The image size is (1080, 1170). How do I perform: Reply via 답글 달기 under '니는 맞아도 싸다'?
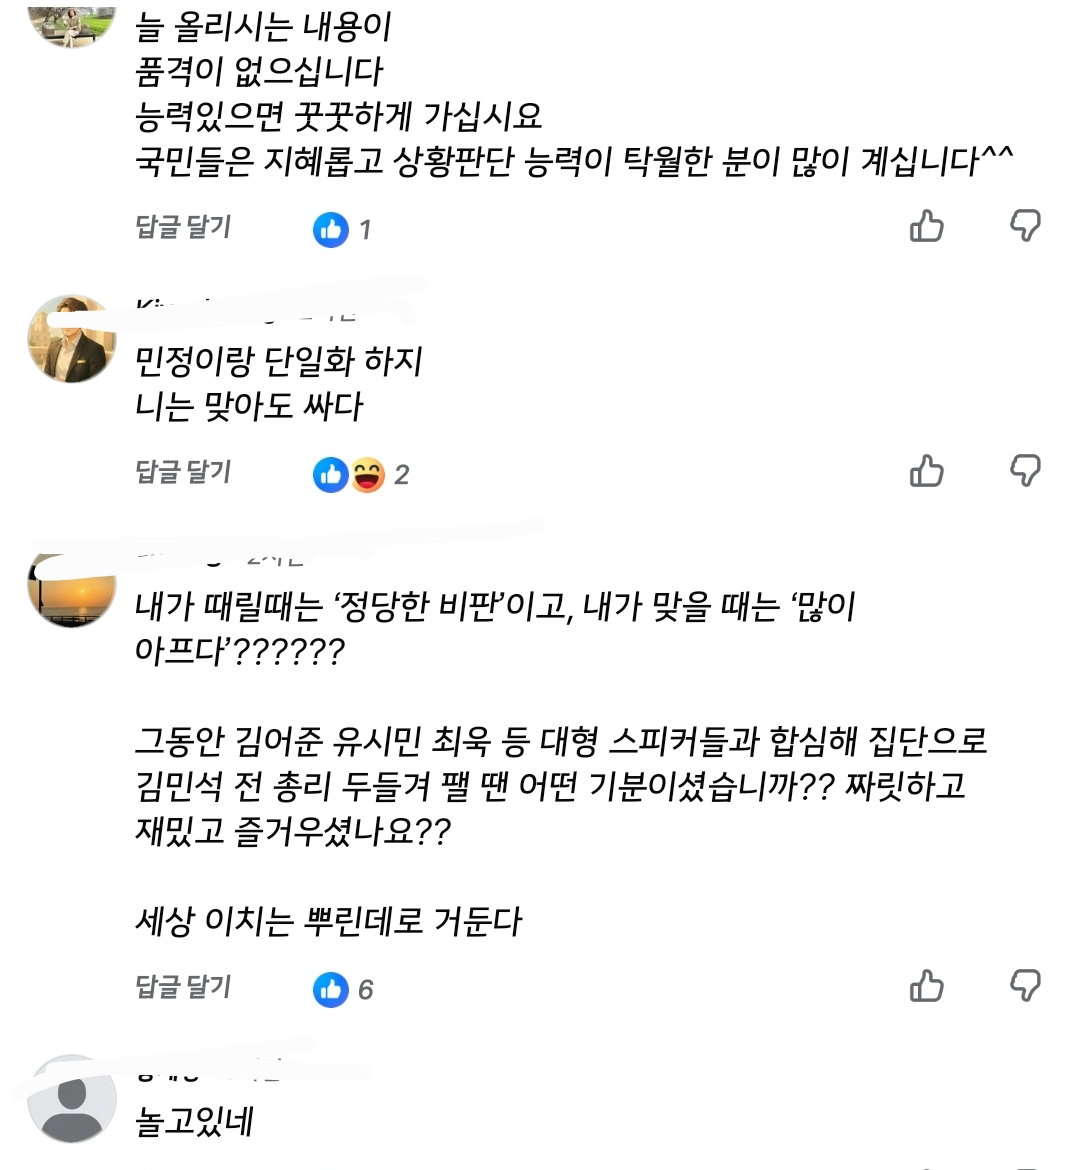tap(183, 471)
